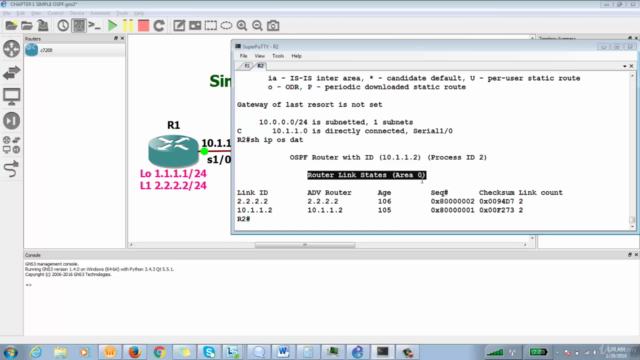Open SuperPuTTY Tools menu
This screenshot has height=360, width=640.
(278, 56)
